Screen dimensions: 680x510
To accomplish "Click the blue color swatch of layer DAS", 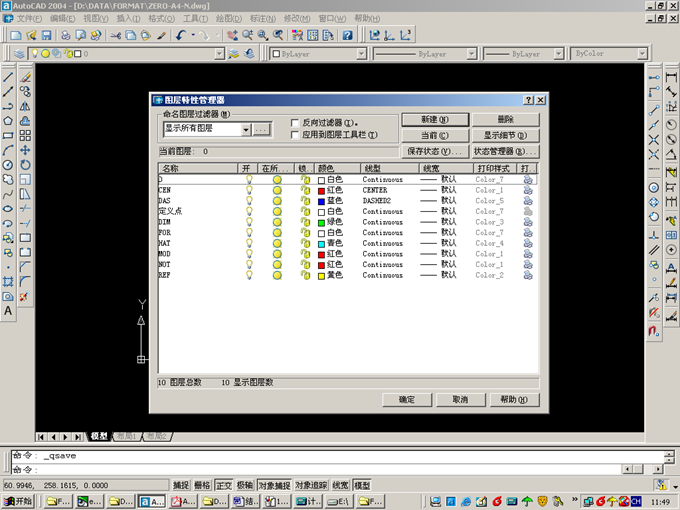I will [x=321, y=201].
